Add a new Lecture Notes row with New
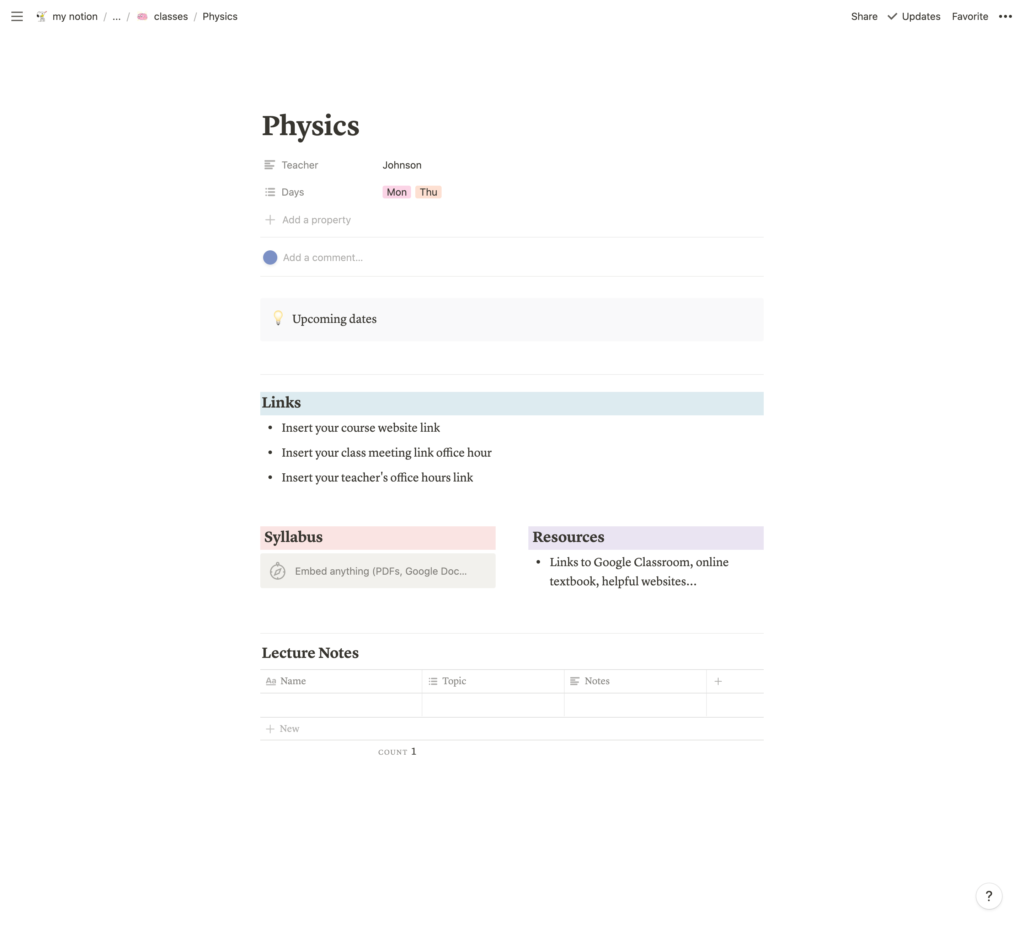 [x=281, y=728]
